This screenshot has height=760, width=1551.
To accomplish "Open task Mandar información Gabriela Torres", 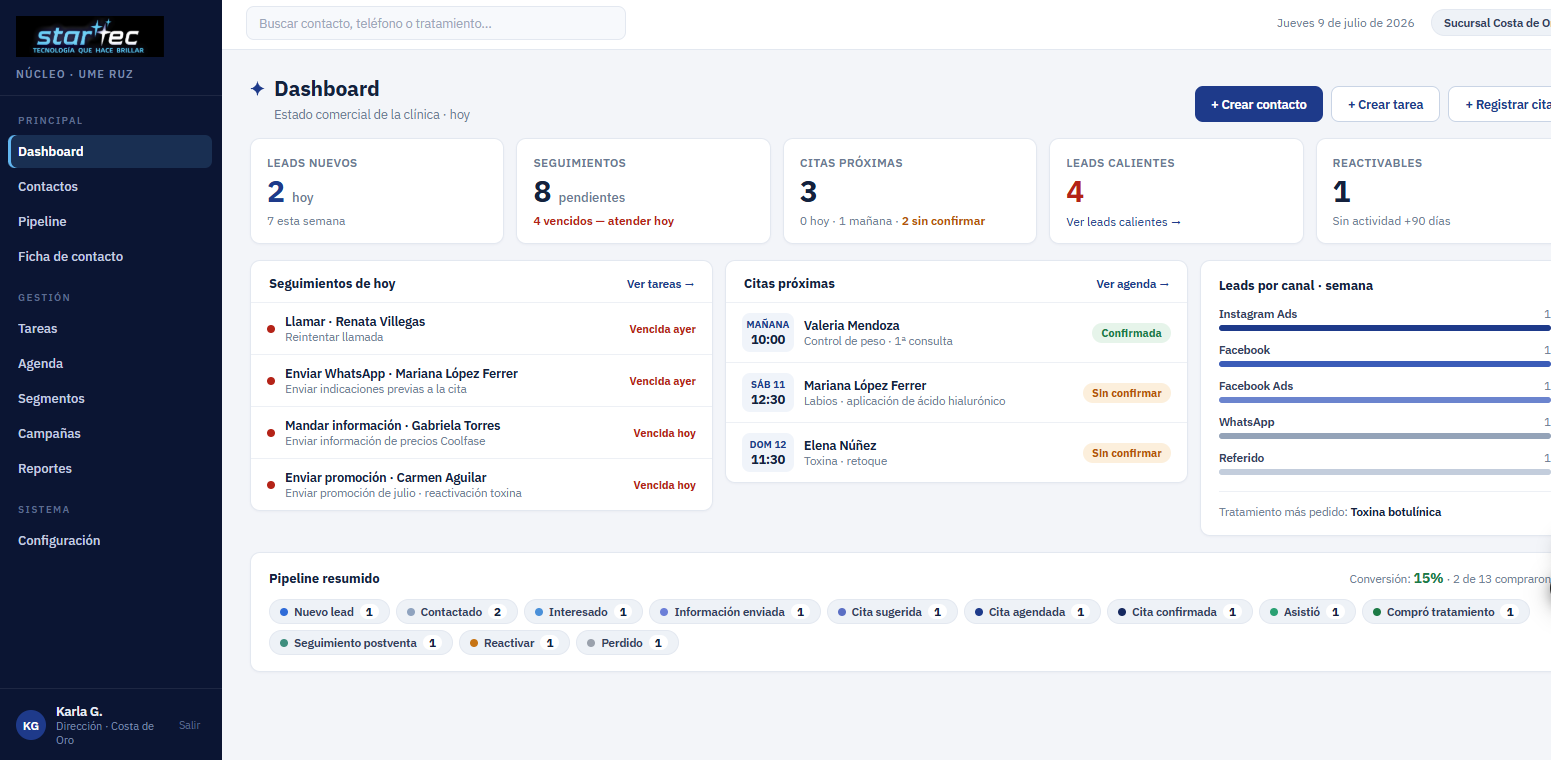I will (481, 433).
